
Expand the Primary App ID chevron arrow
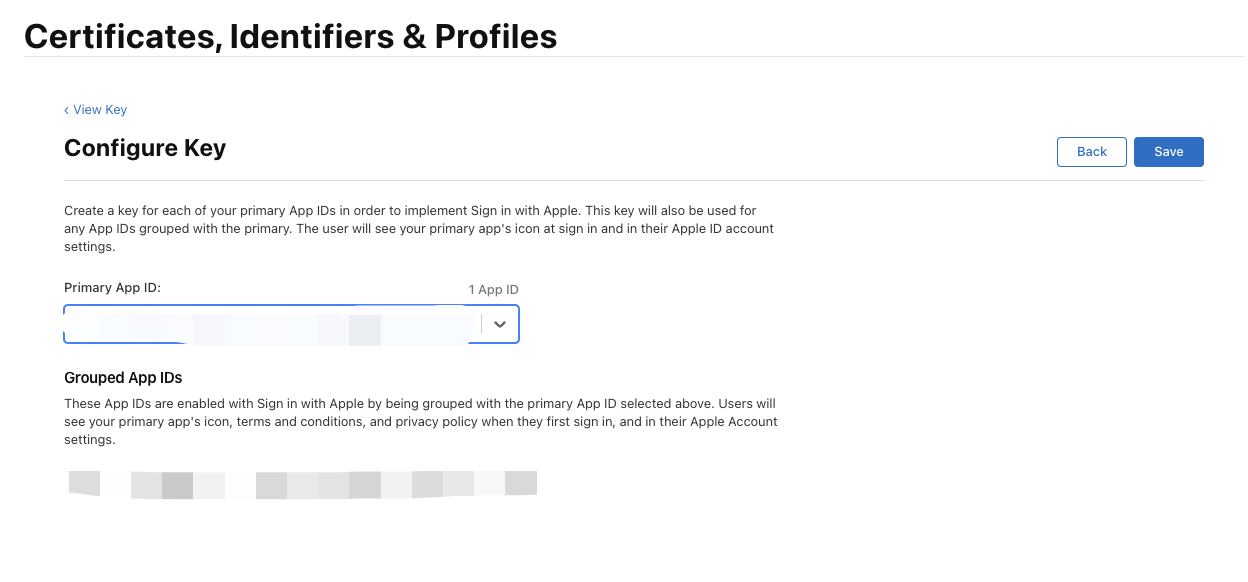501,324
